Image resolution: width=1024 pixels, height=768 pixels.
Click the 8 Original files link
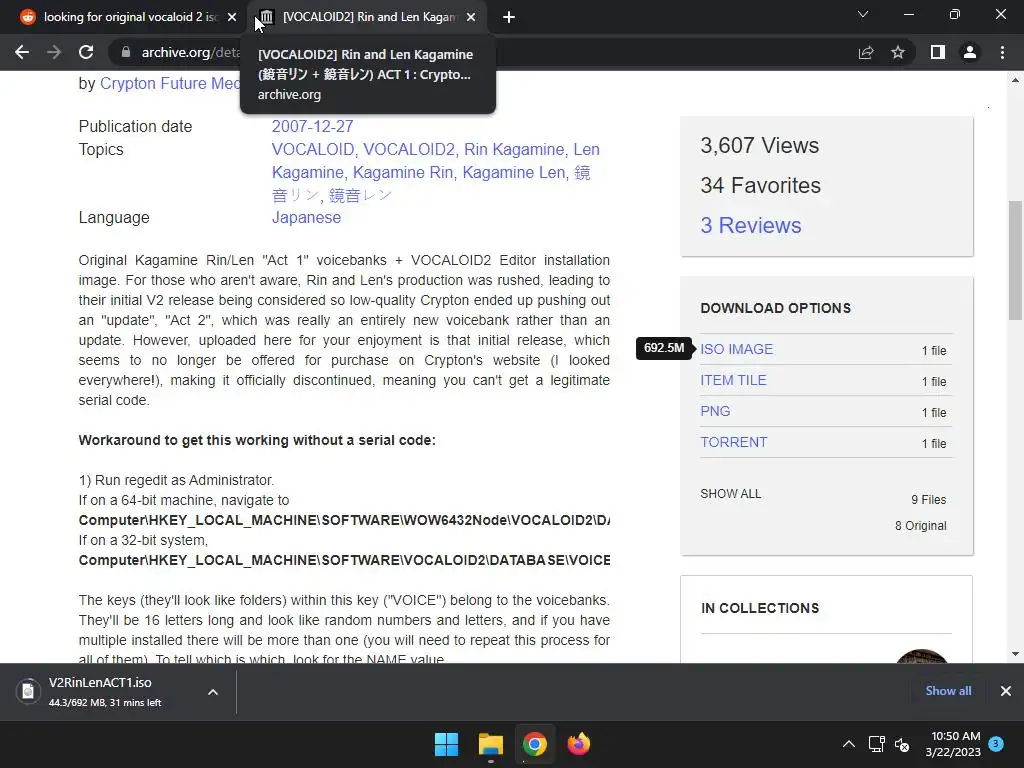920,526
